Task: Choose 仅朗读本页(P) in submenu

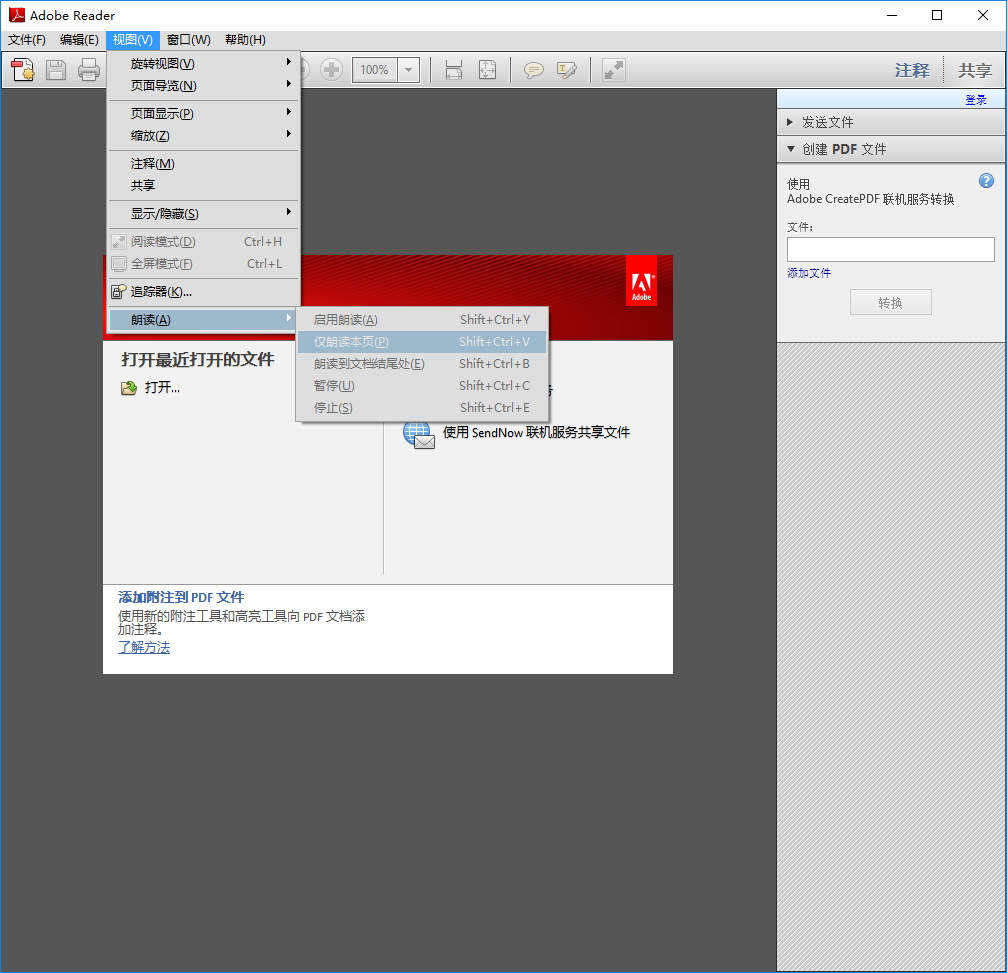Action: [x=422, y=342]
